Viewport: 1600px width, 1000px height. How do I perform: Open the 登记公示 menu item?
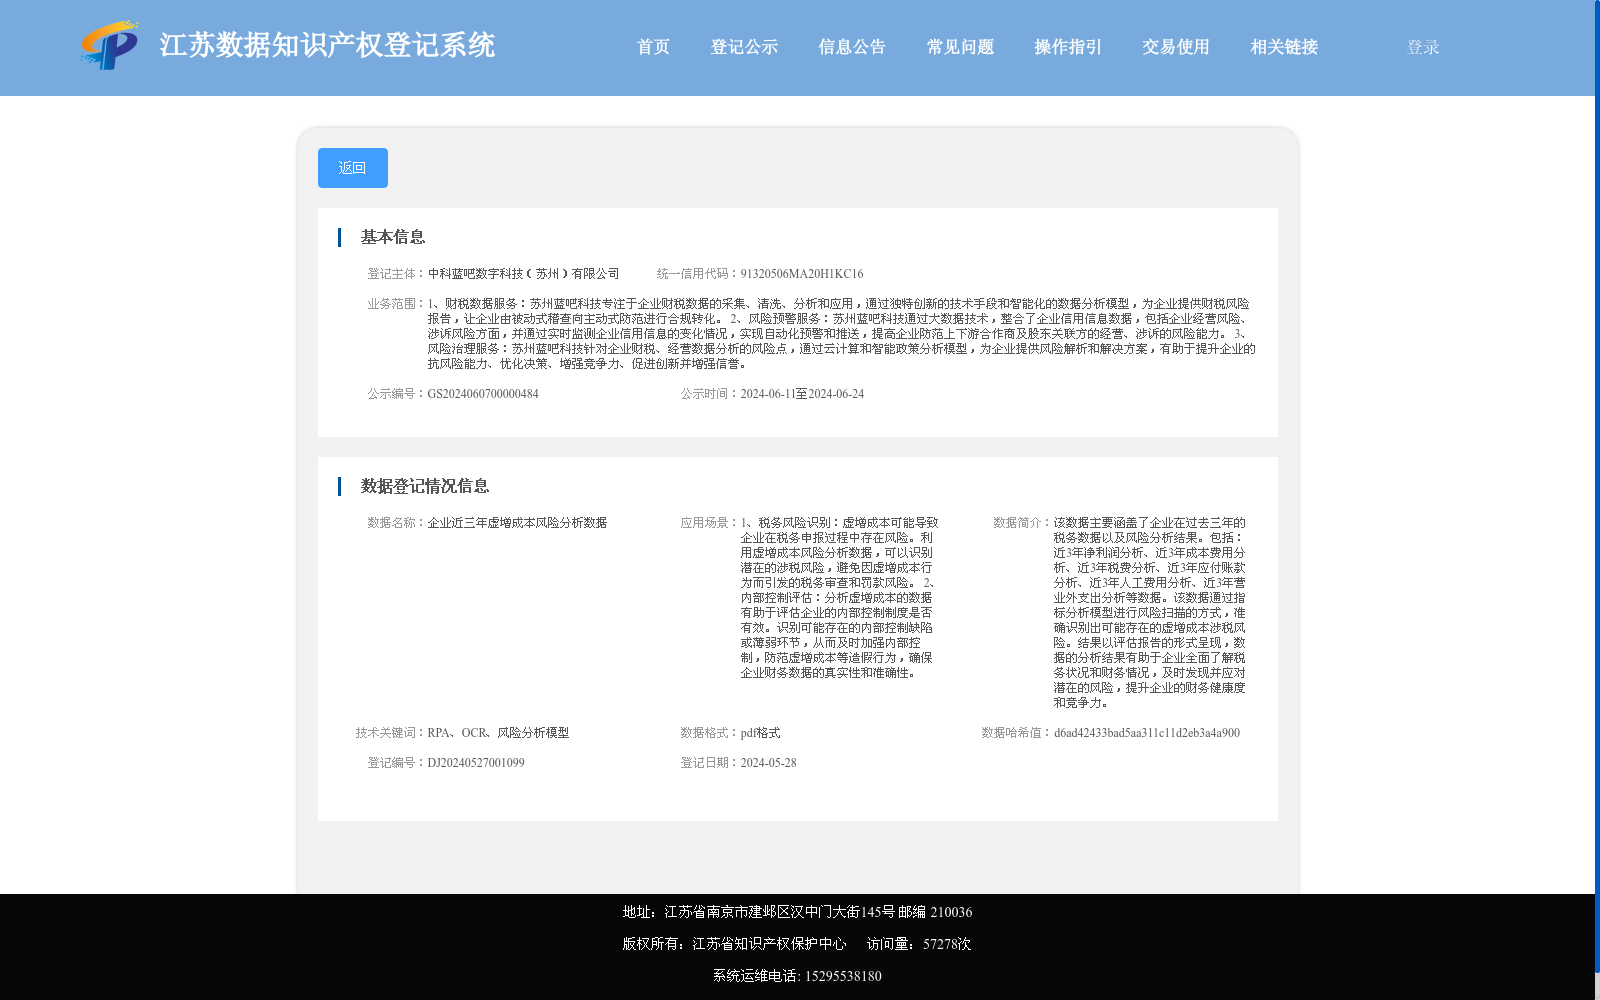coord(744,47)
